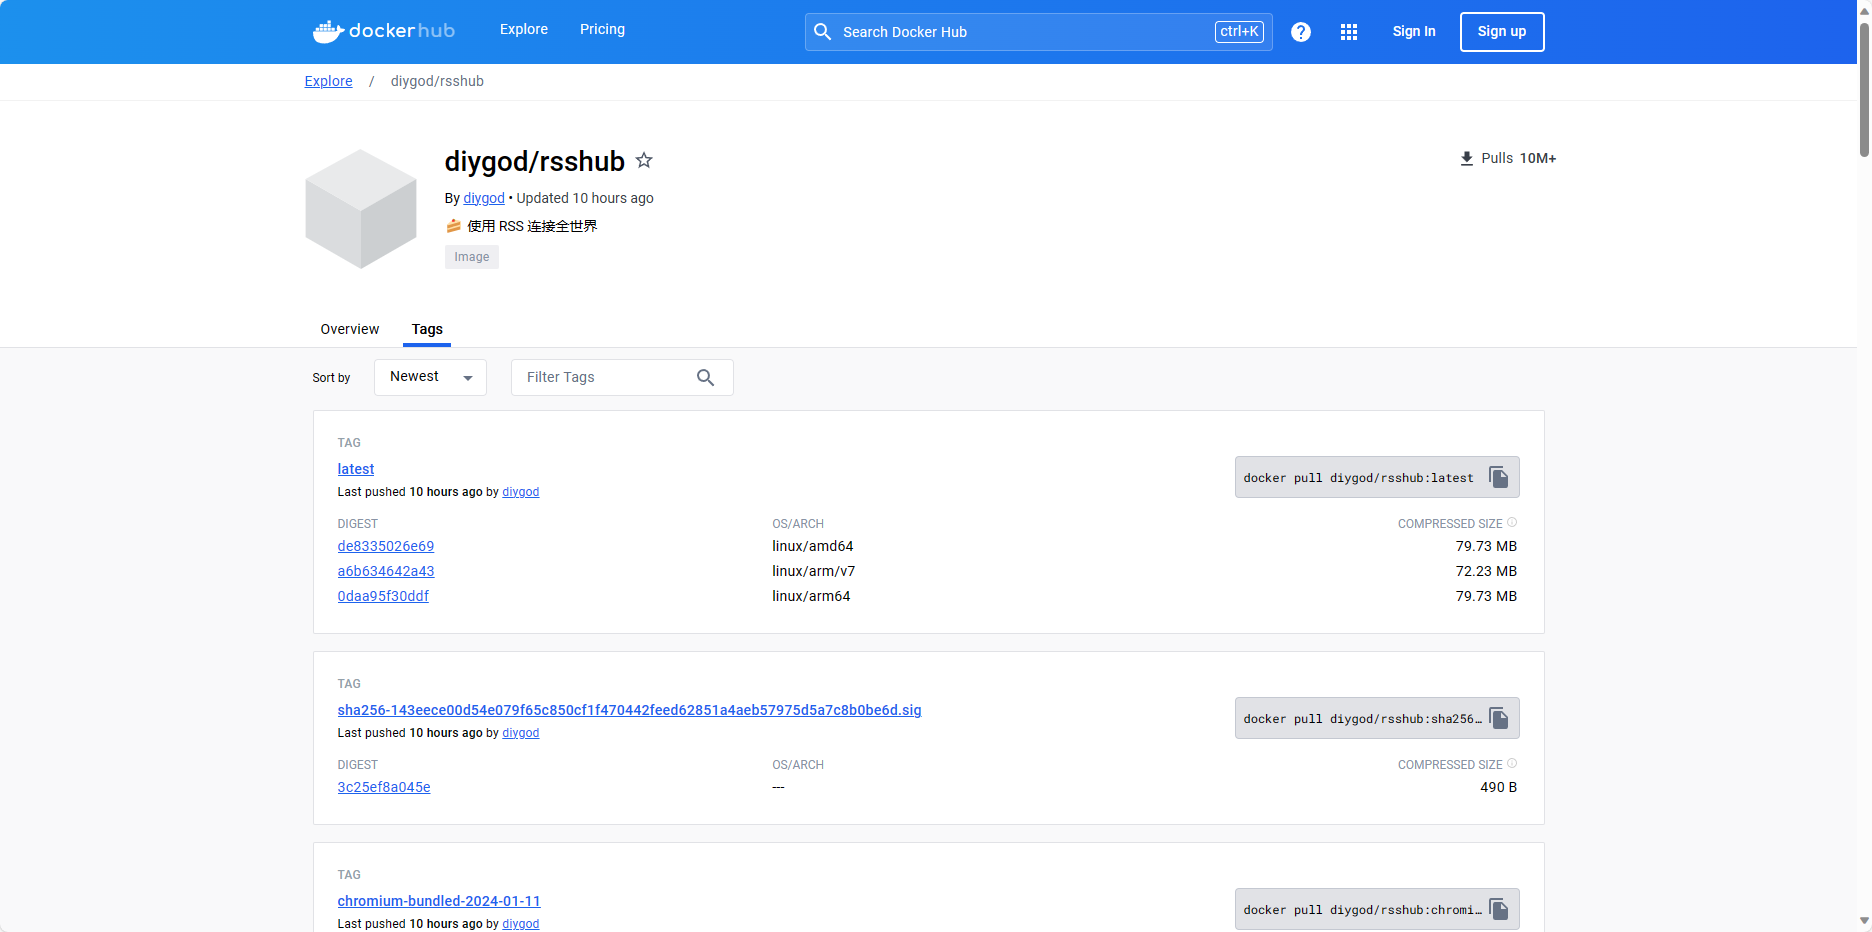Open digest 0daa95f30ddf

383,596
